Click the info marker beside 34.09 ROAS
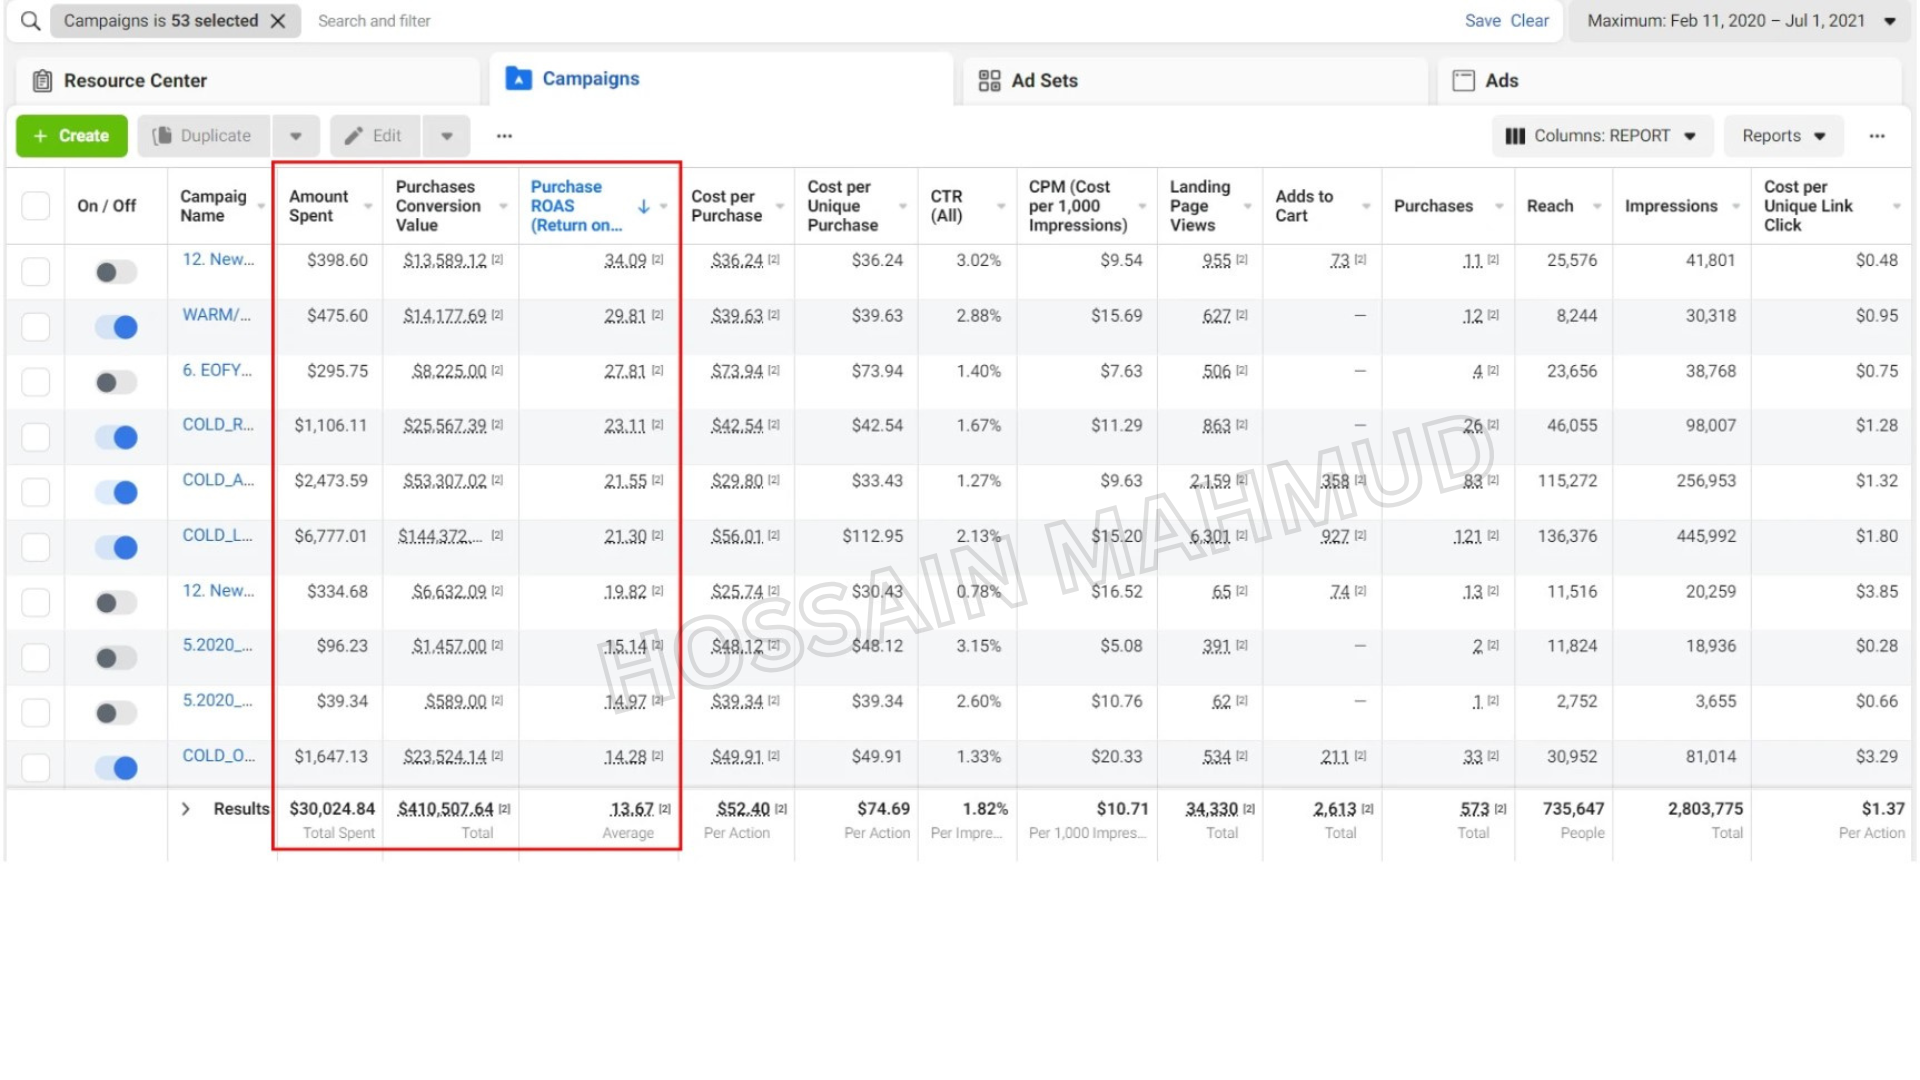The height and width of the screenshot is (1080, 1920). pyautogui.click(x=658, y=260)
